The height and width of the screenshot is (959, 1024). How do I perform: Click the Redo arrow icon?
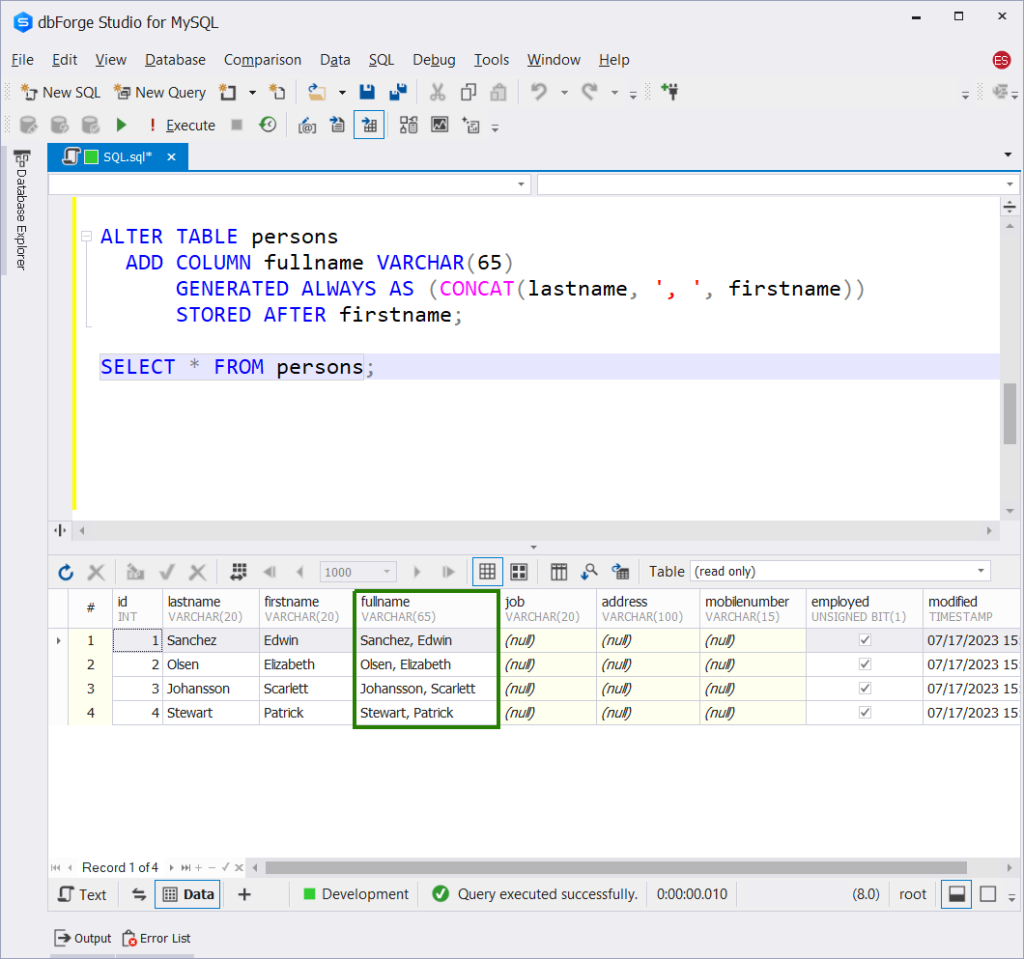point(590,92)
